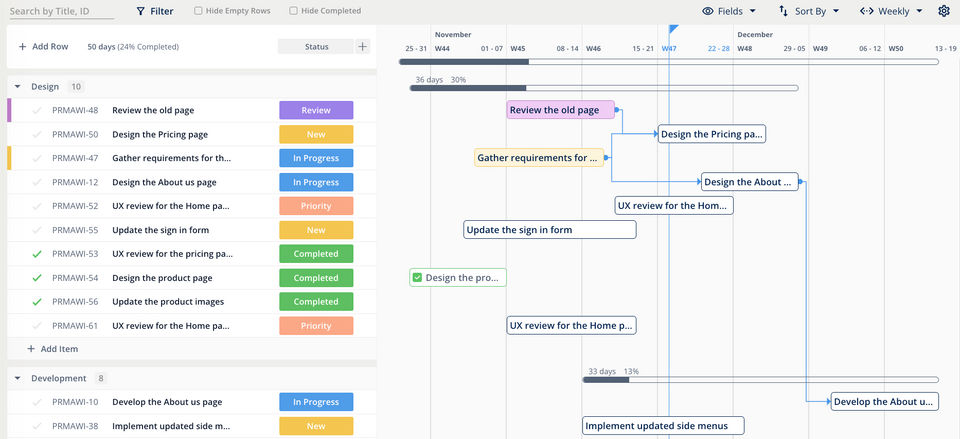
Task: Click the plus icon next to Add Item
Action: click(31, 349)
